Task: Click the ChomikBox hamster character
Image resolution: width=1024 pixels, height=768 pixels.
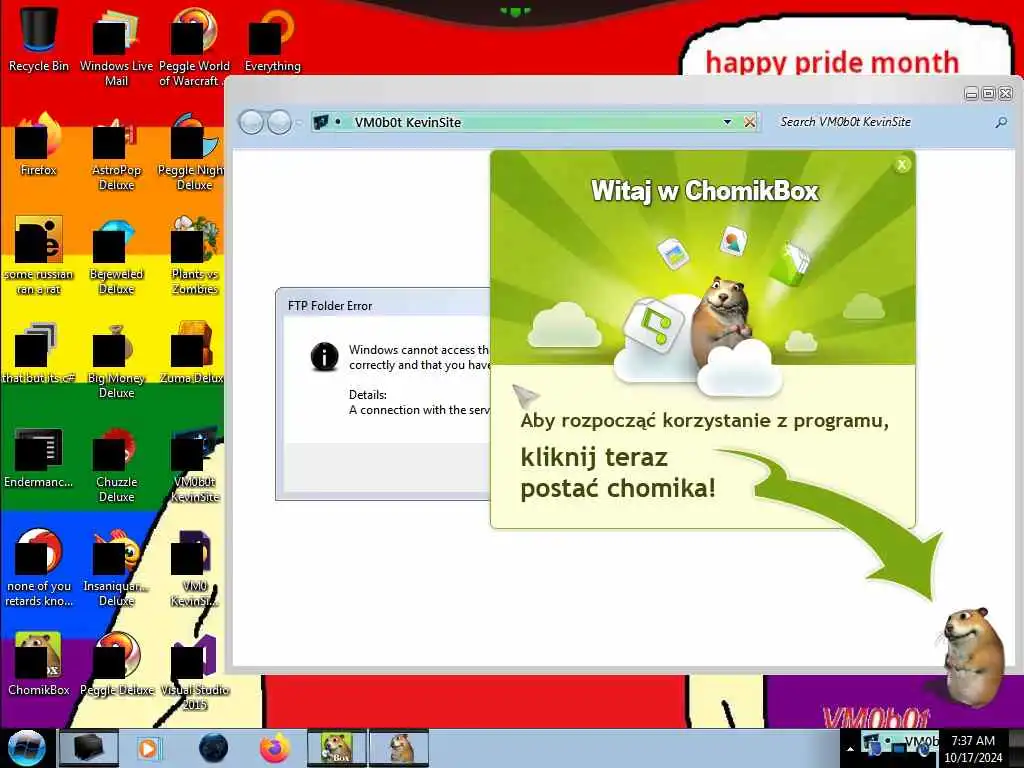Action: tap(973, 656)
